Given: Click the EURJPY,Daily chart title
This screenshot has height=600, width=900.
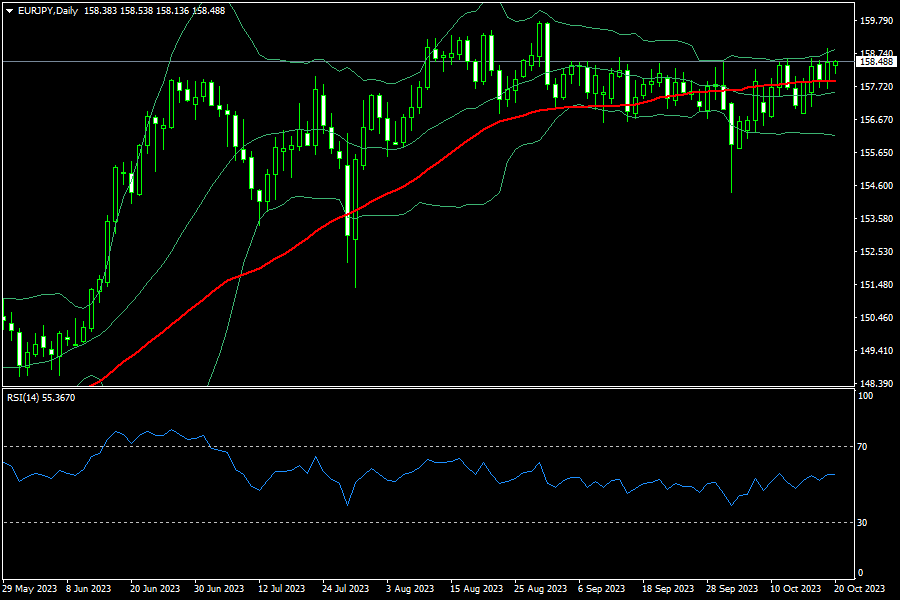Looking at the screenshot, I should tap(48, 10).
